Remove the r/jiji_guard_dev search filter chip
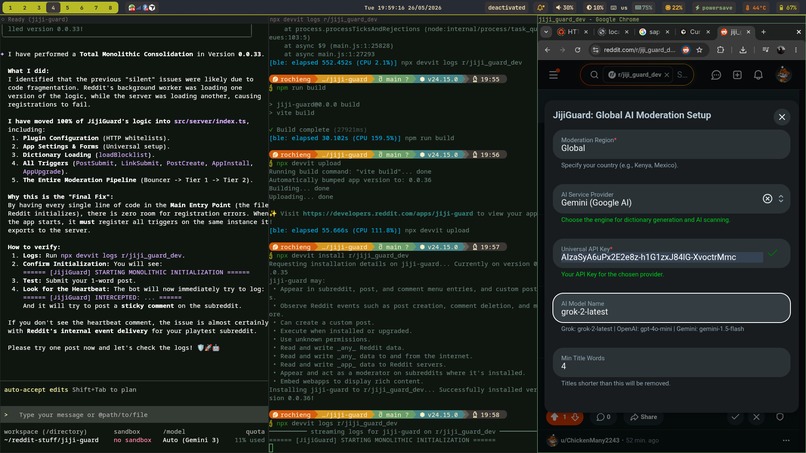 pyautogui.click(x=667, y=75)
